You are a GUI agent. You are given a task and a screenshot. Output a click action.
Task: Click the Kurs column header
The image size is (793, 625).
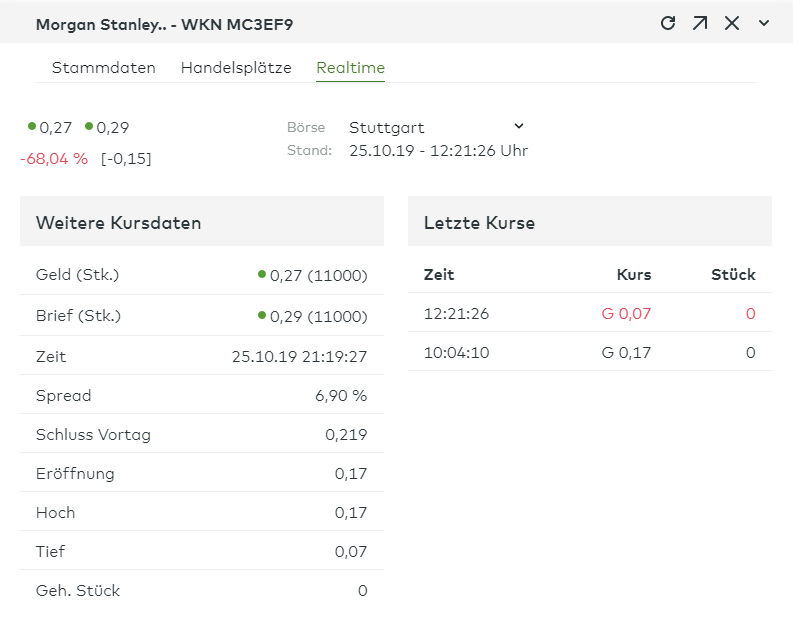(634, 274)
